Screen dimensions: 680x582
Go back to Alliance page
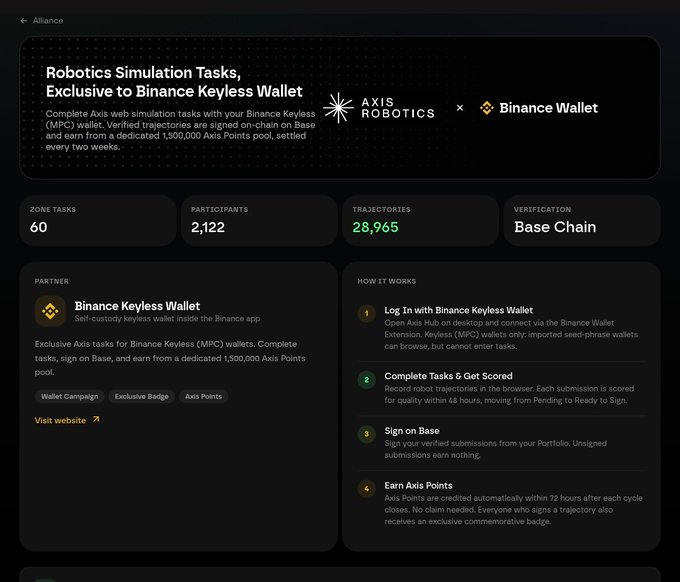42,21
